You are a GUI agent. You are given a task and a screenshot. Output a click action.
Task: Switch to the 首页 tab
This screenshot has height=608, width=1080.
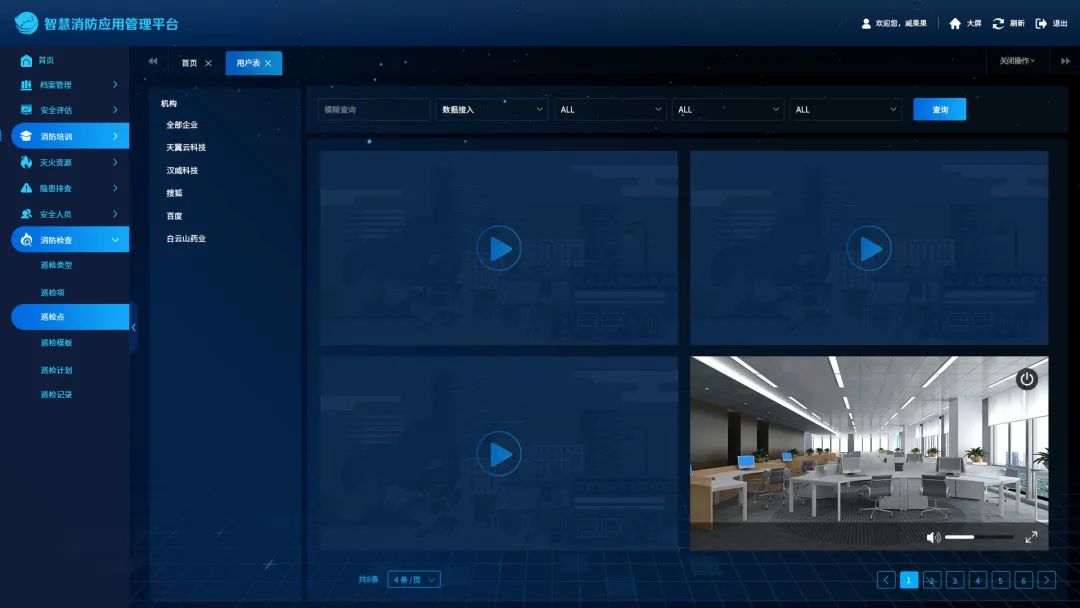pyautogui.click(x=189, y=63)
